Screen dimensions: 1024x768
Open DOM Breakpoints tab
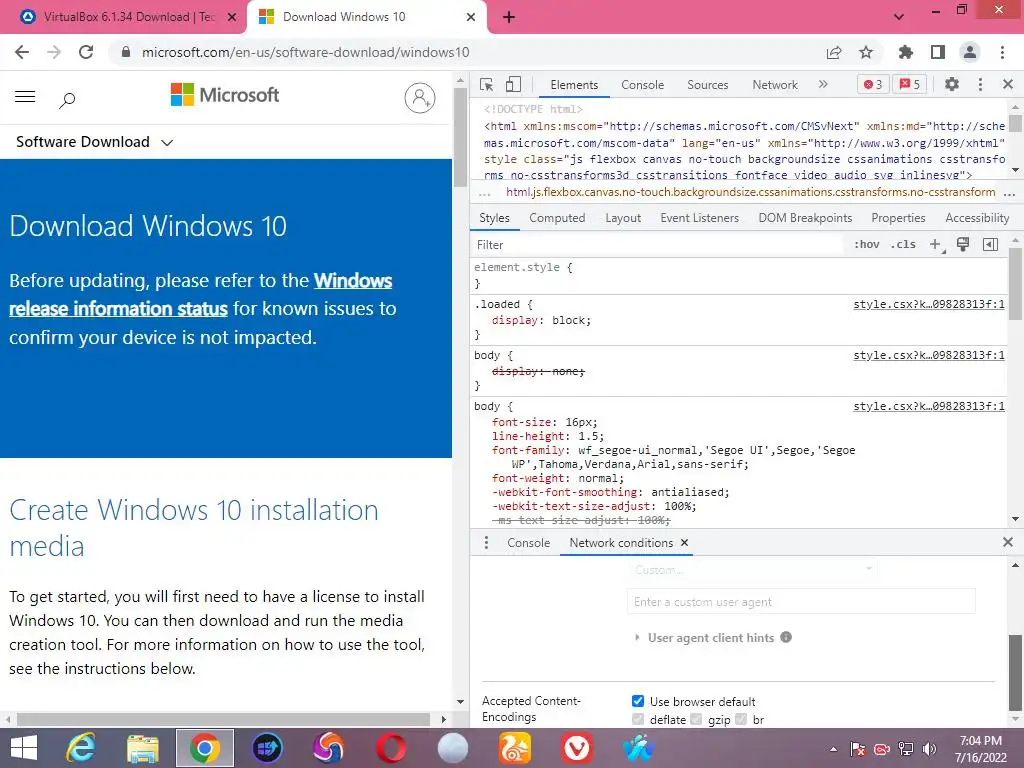805,218
